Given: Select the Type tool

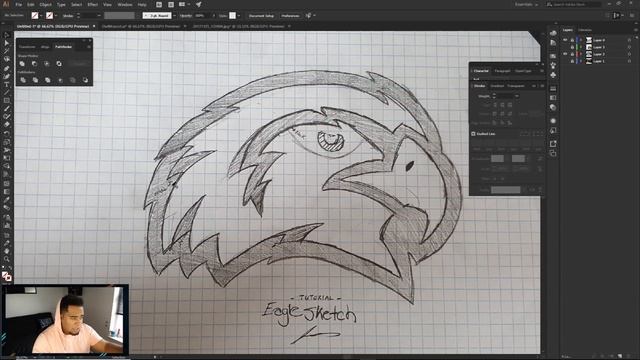Looking at the screenshot, I should tap(7, 84).
